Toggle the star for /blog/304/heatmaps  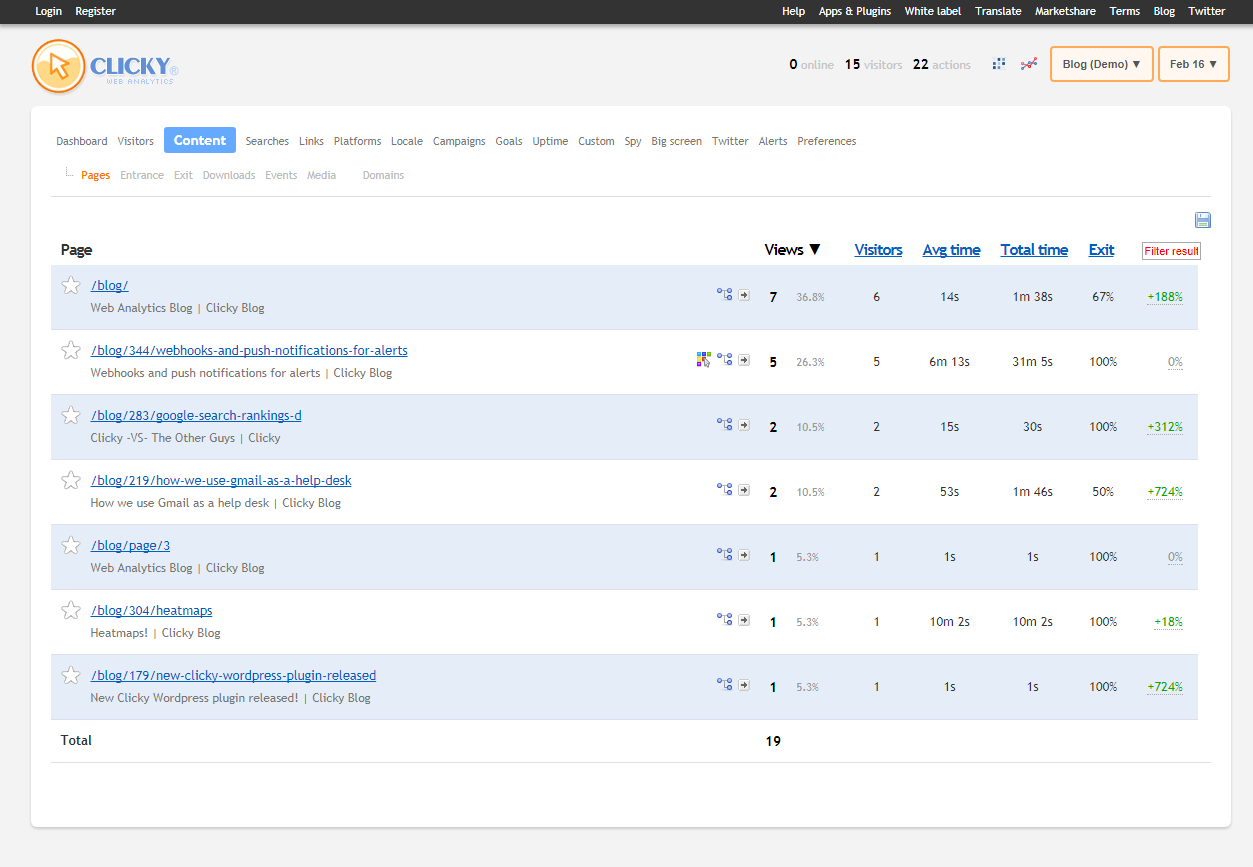71,611
